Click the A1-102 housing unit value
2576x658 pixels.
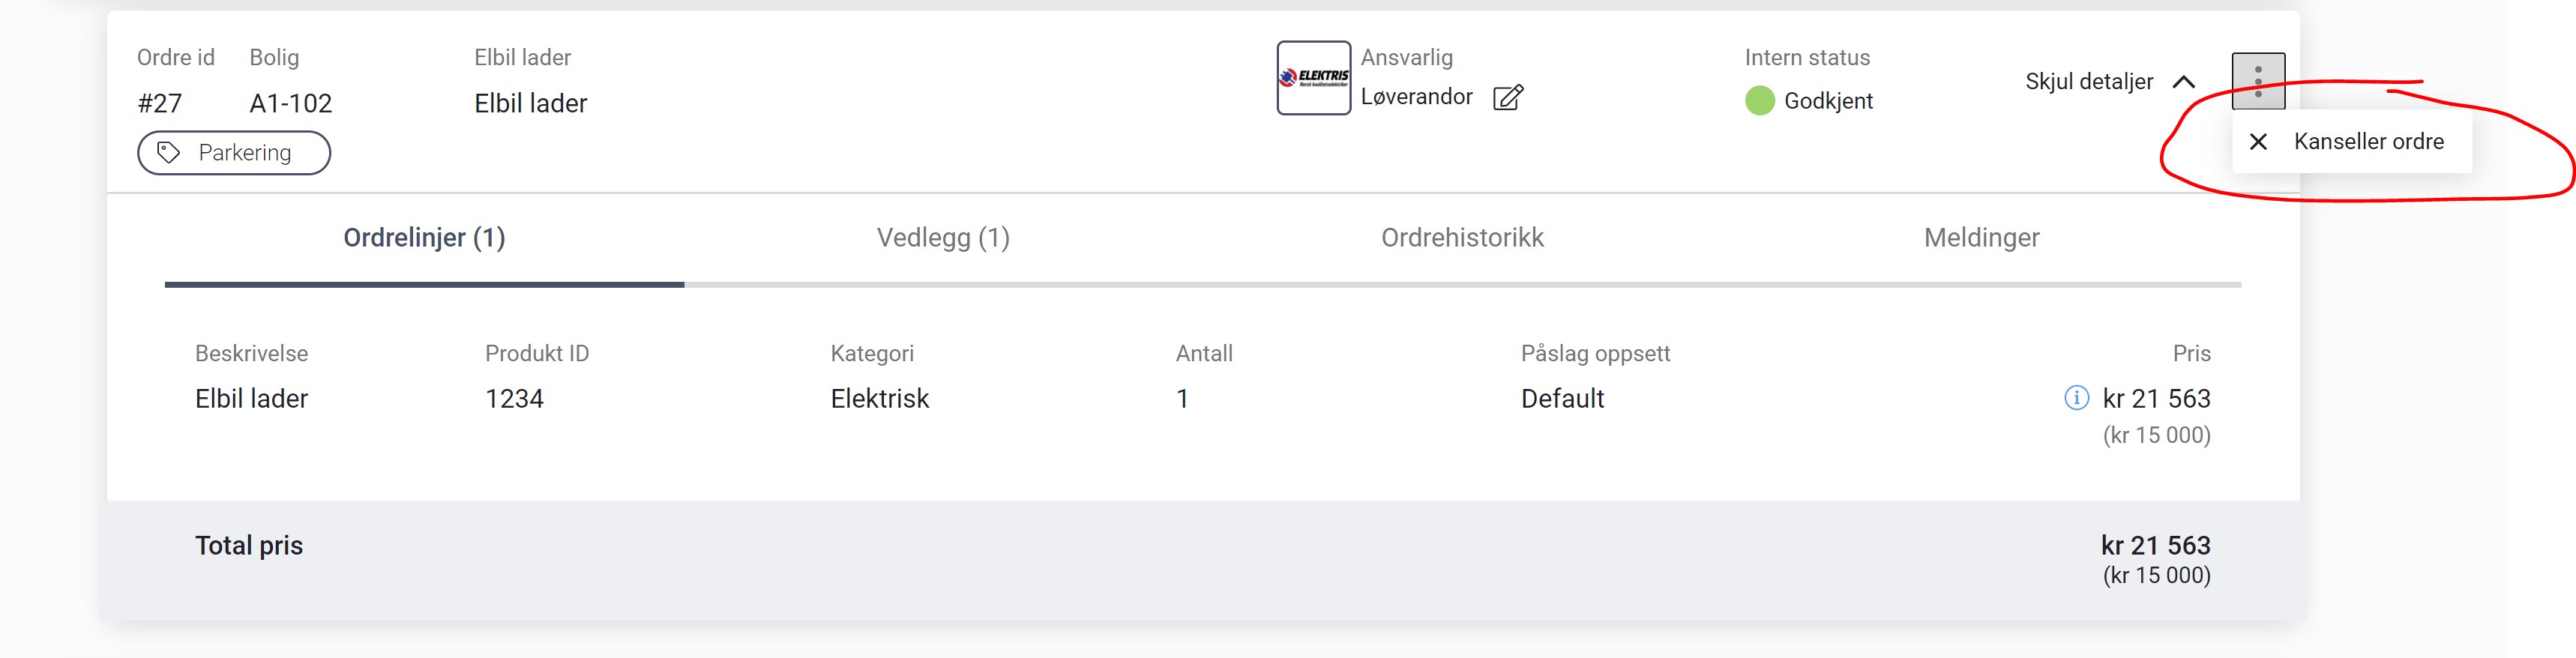click(x=290, y=103)
